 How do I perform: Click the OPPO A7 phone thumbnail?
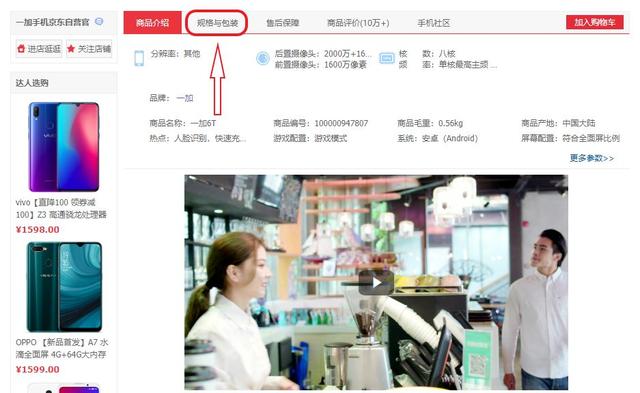[64, 287]
